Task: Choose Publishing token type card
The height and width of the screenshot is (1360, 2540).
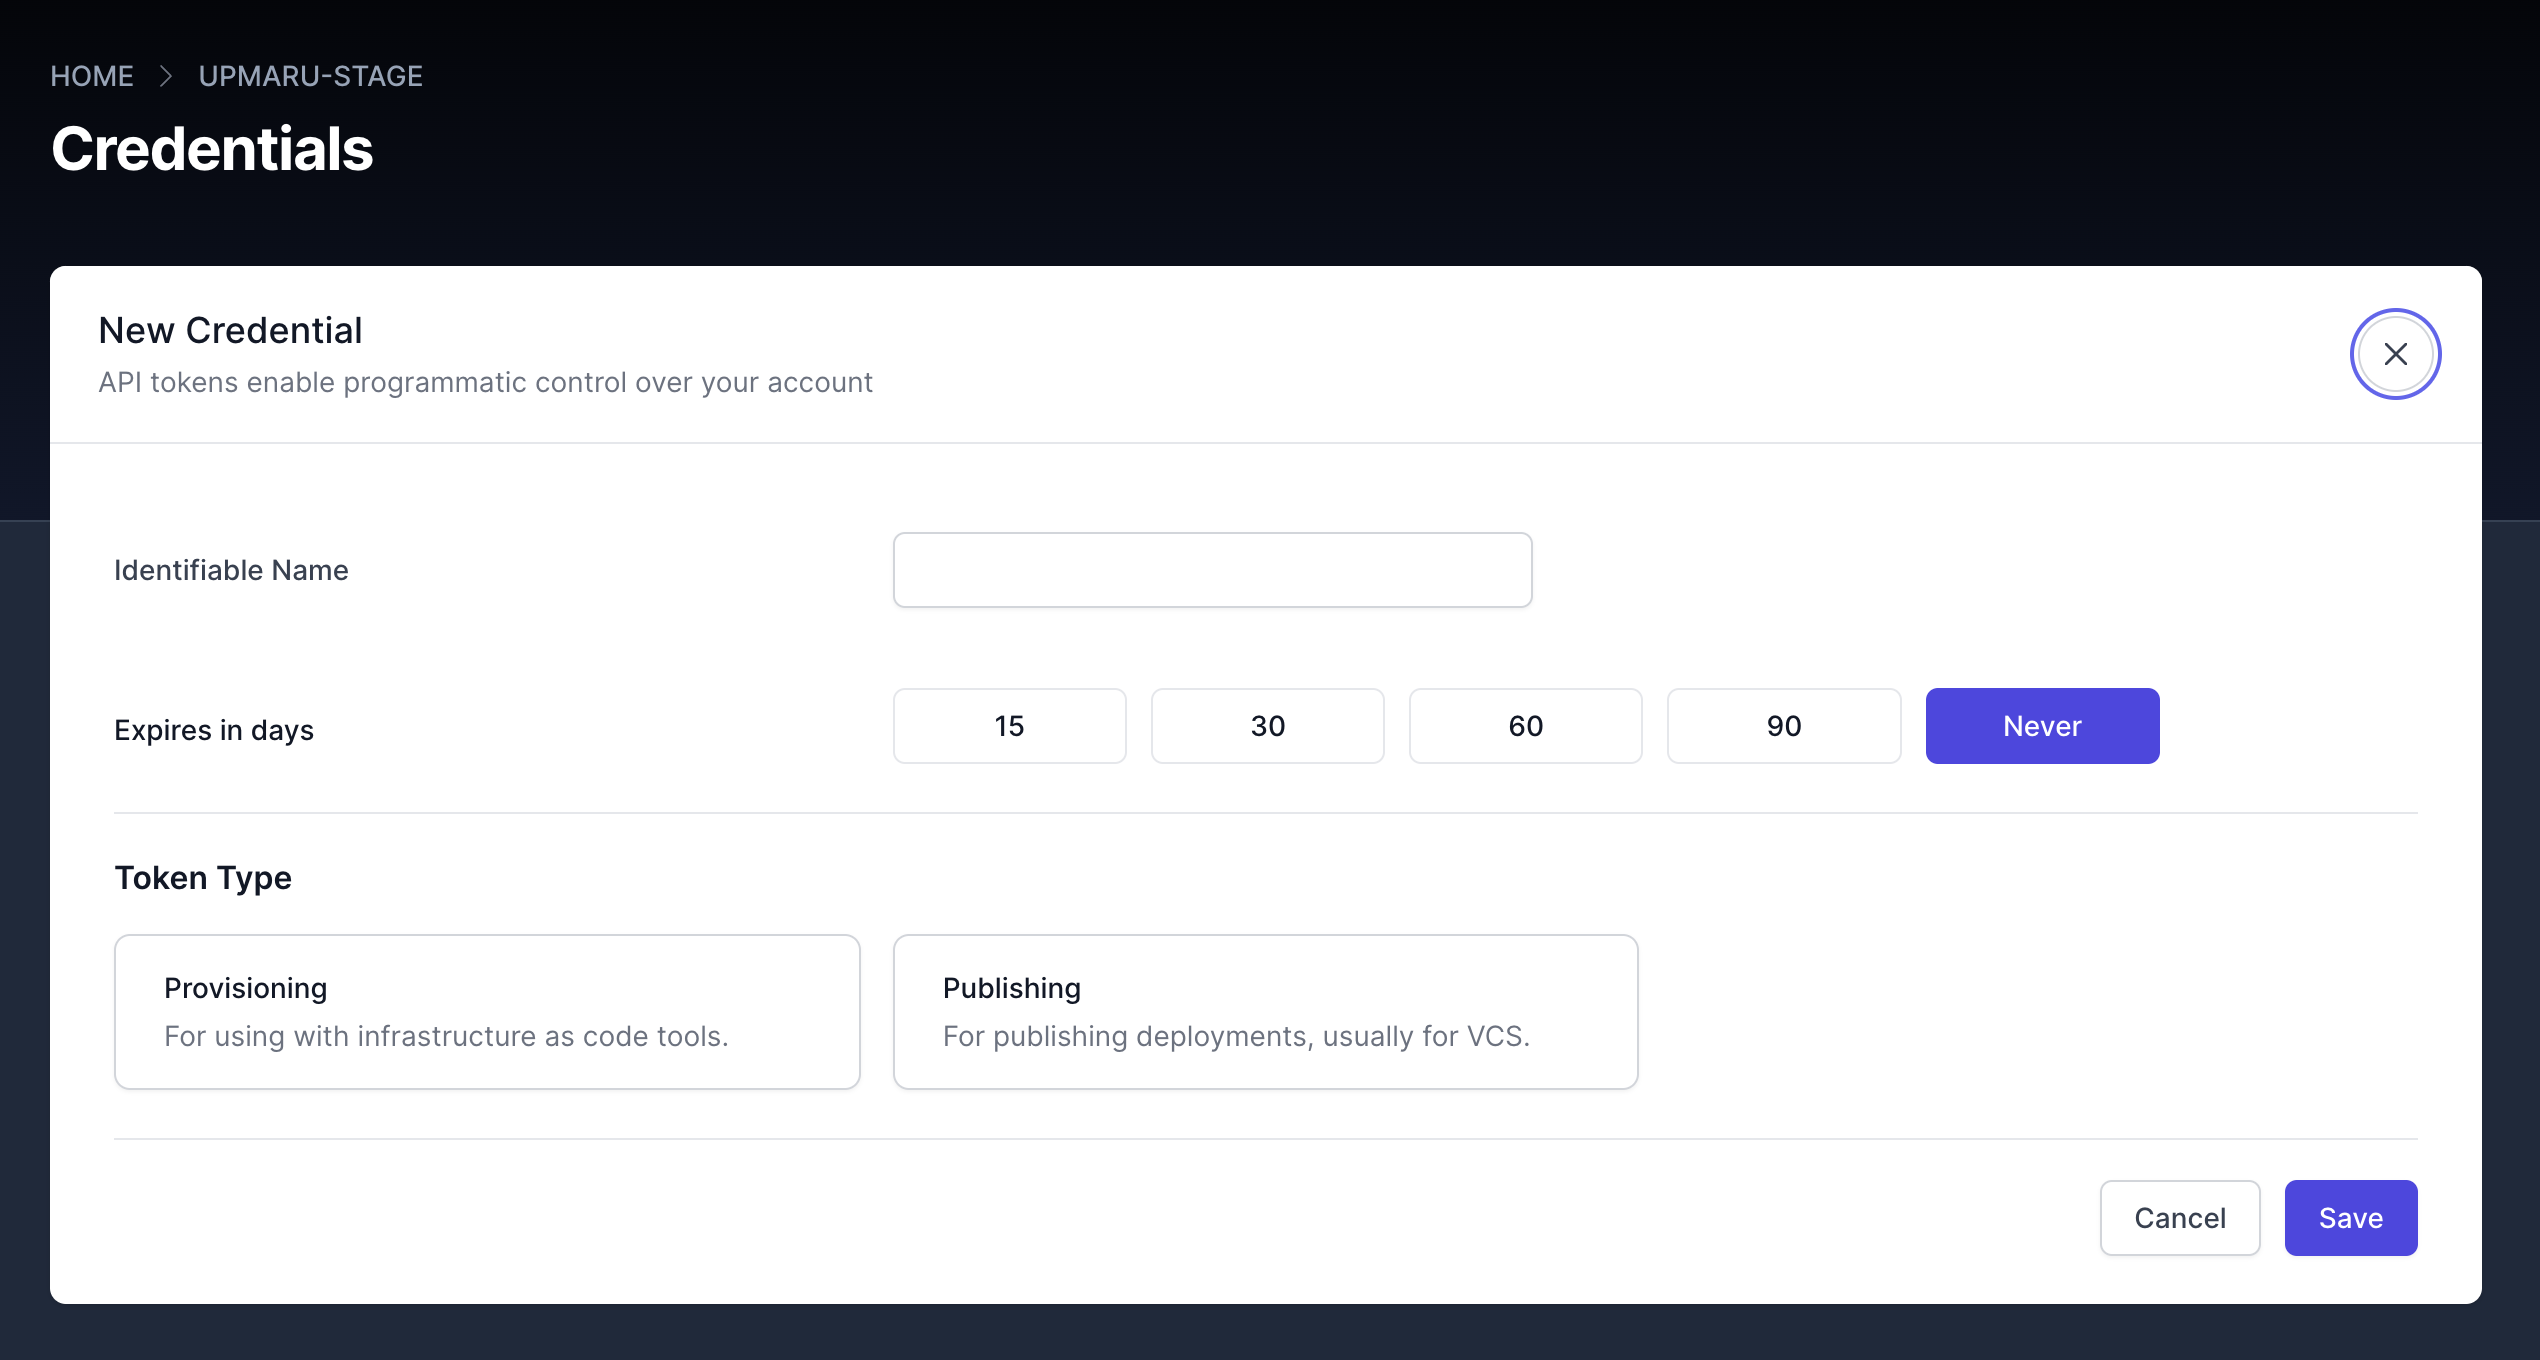Action: tap(1265, 1011)
